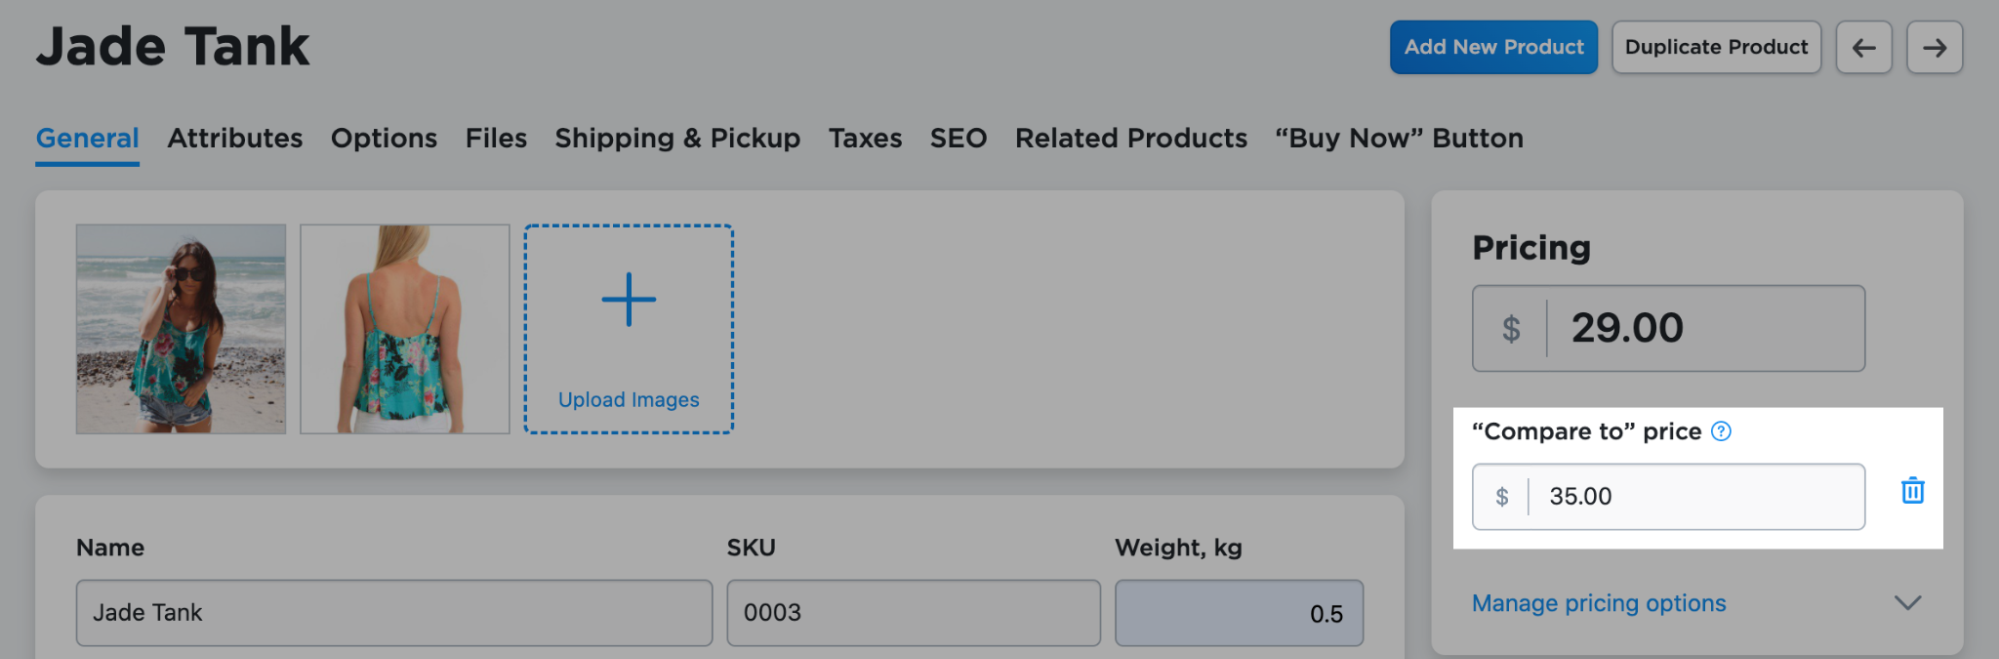The width and height of the screenshot is (1999, 659).
Task: Go to next product with right arrow icon
Action: (x=1934, y=47)
